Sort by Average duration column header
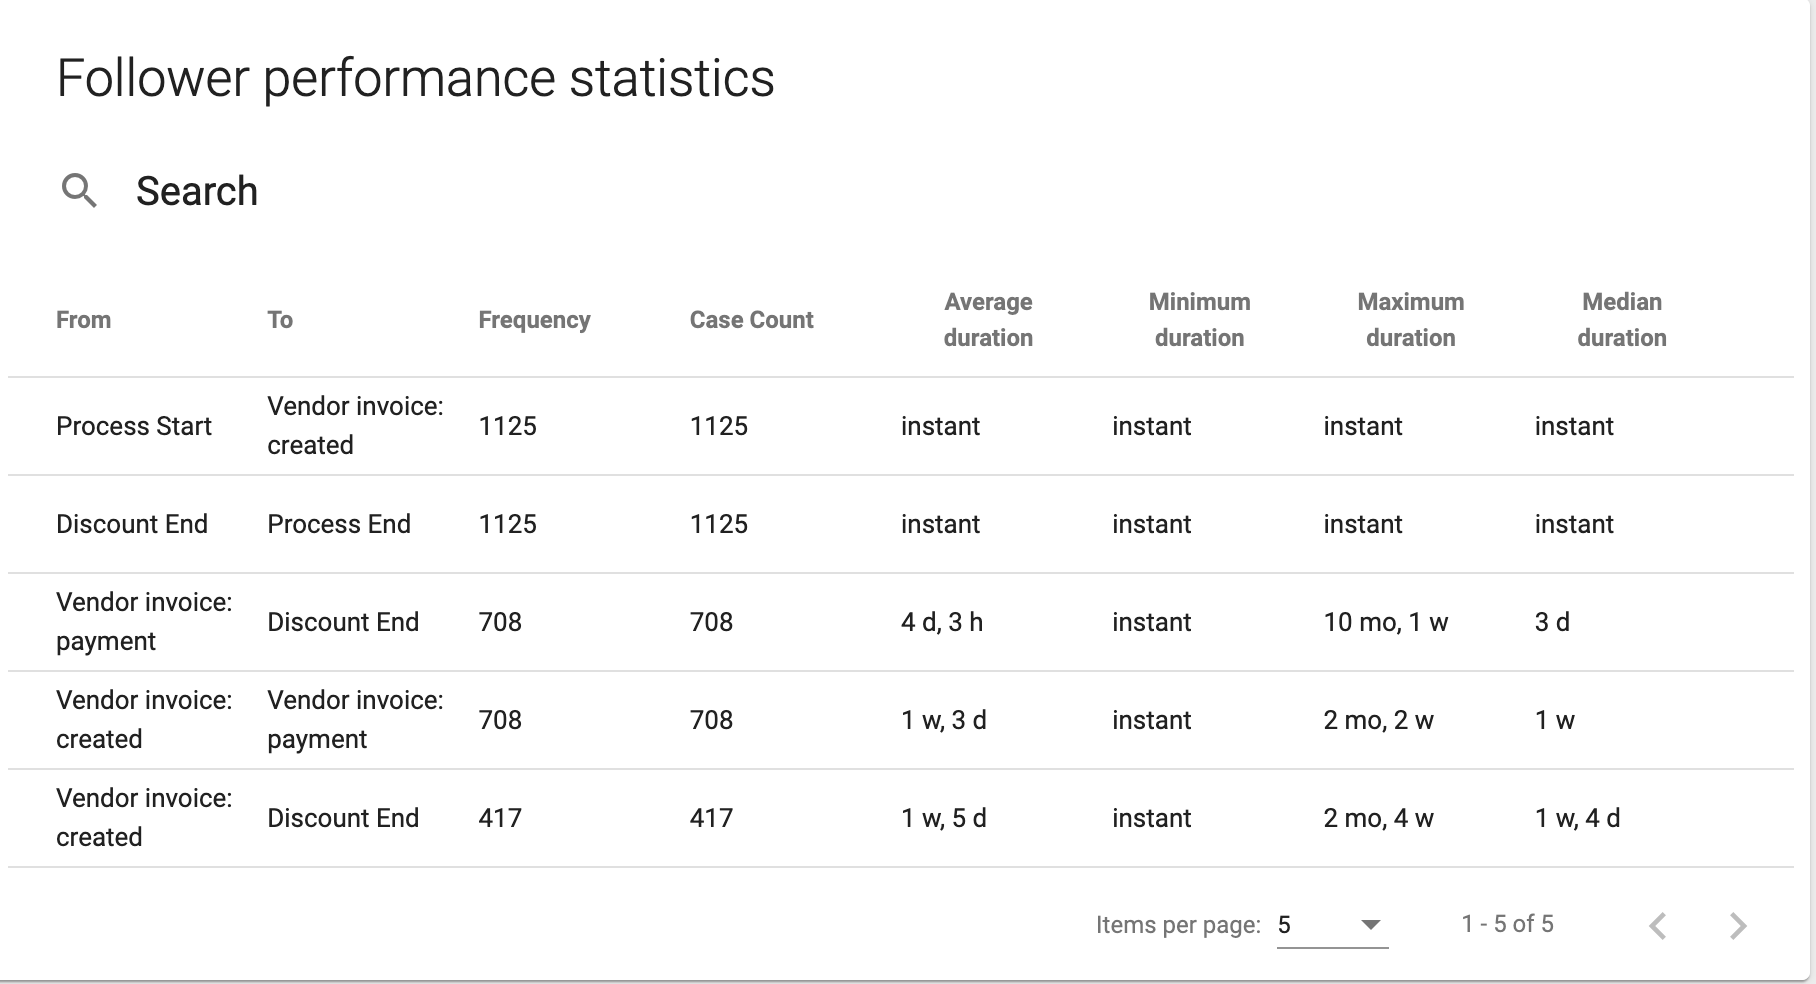Viewport: 1816px width, 984px height. tap(988, 320)
